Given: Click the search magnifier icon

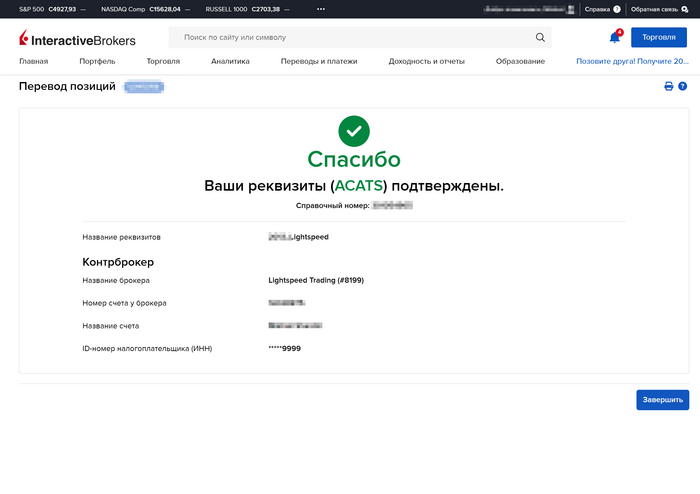Looking at the screenshot, I should [540, 37].
